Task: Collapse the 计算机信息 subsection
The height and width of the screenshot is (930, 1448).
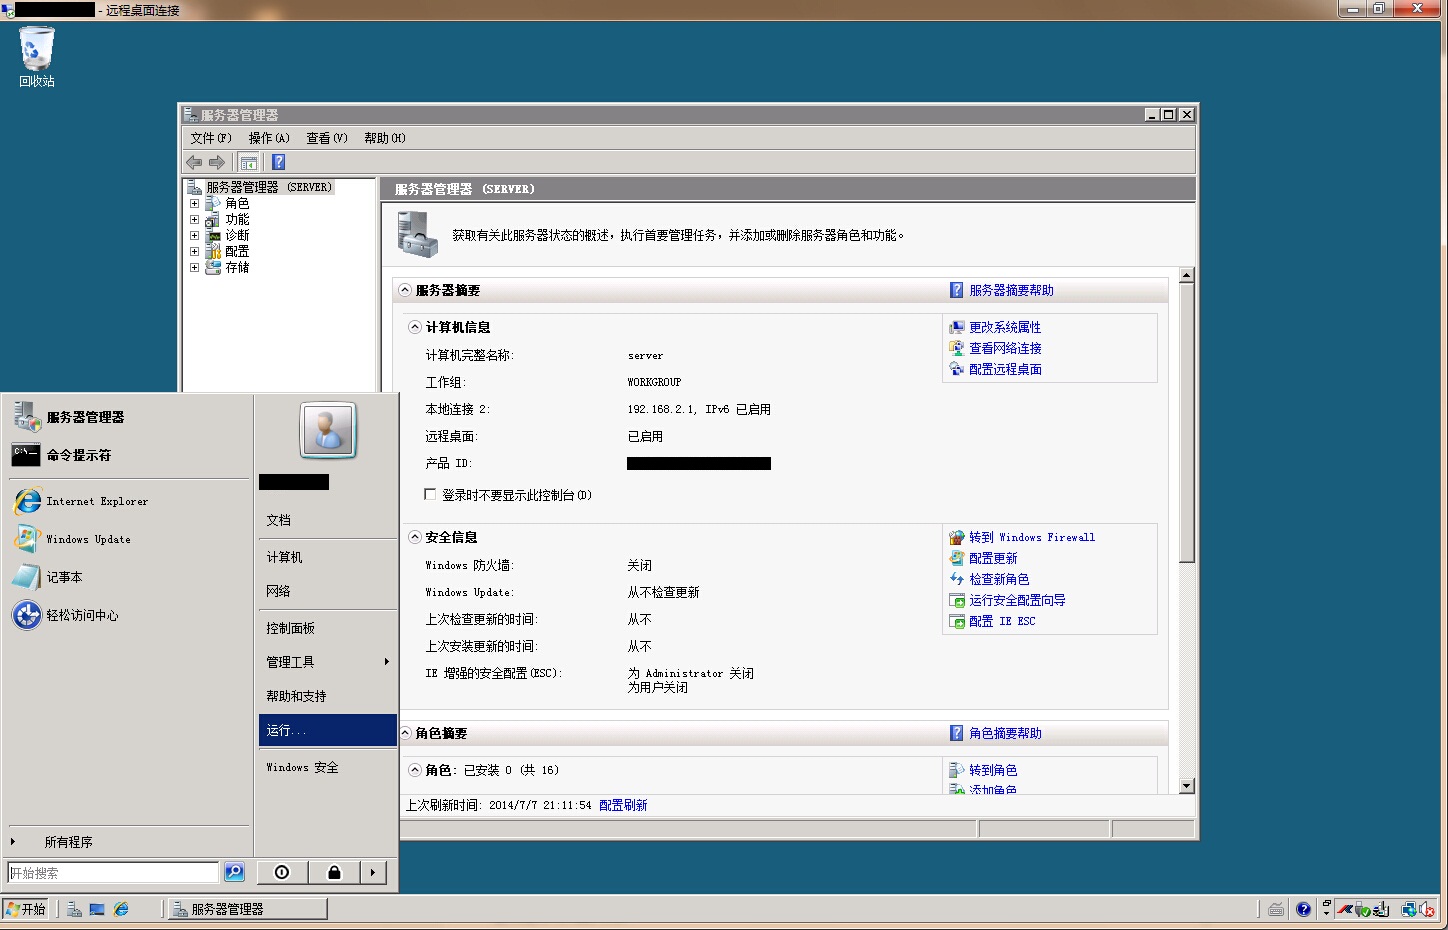Action: click(x=415, y=327)
